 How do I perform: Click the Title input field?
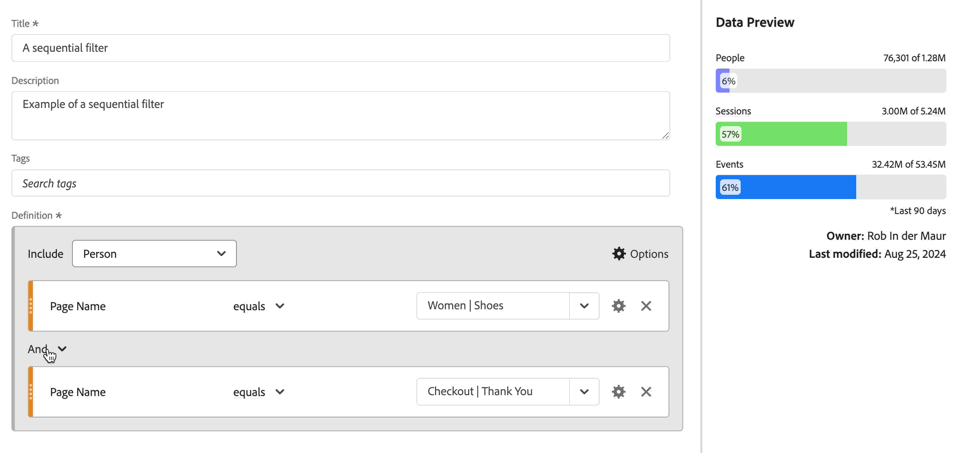[340, 48]
